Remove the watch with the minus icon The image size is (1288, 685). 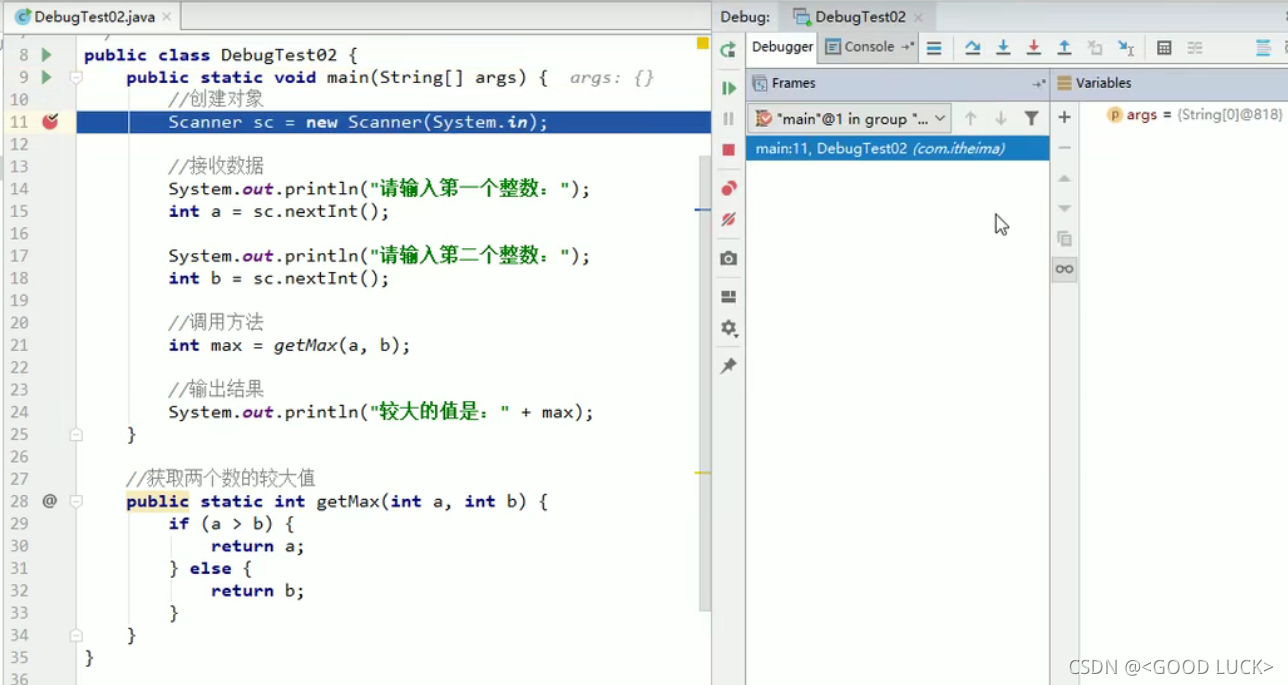pyautogui.click(x=1064, y=147)
